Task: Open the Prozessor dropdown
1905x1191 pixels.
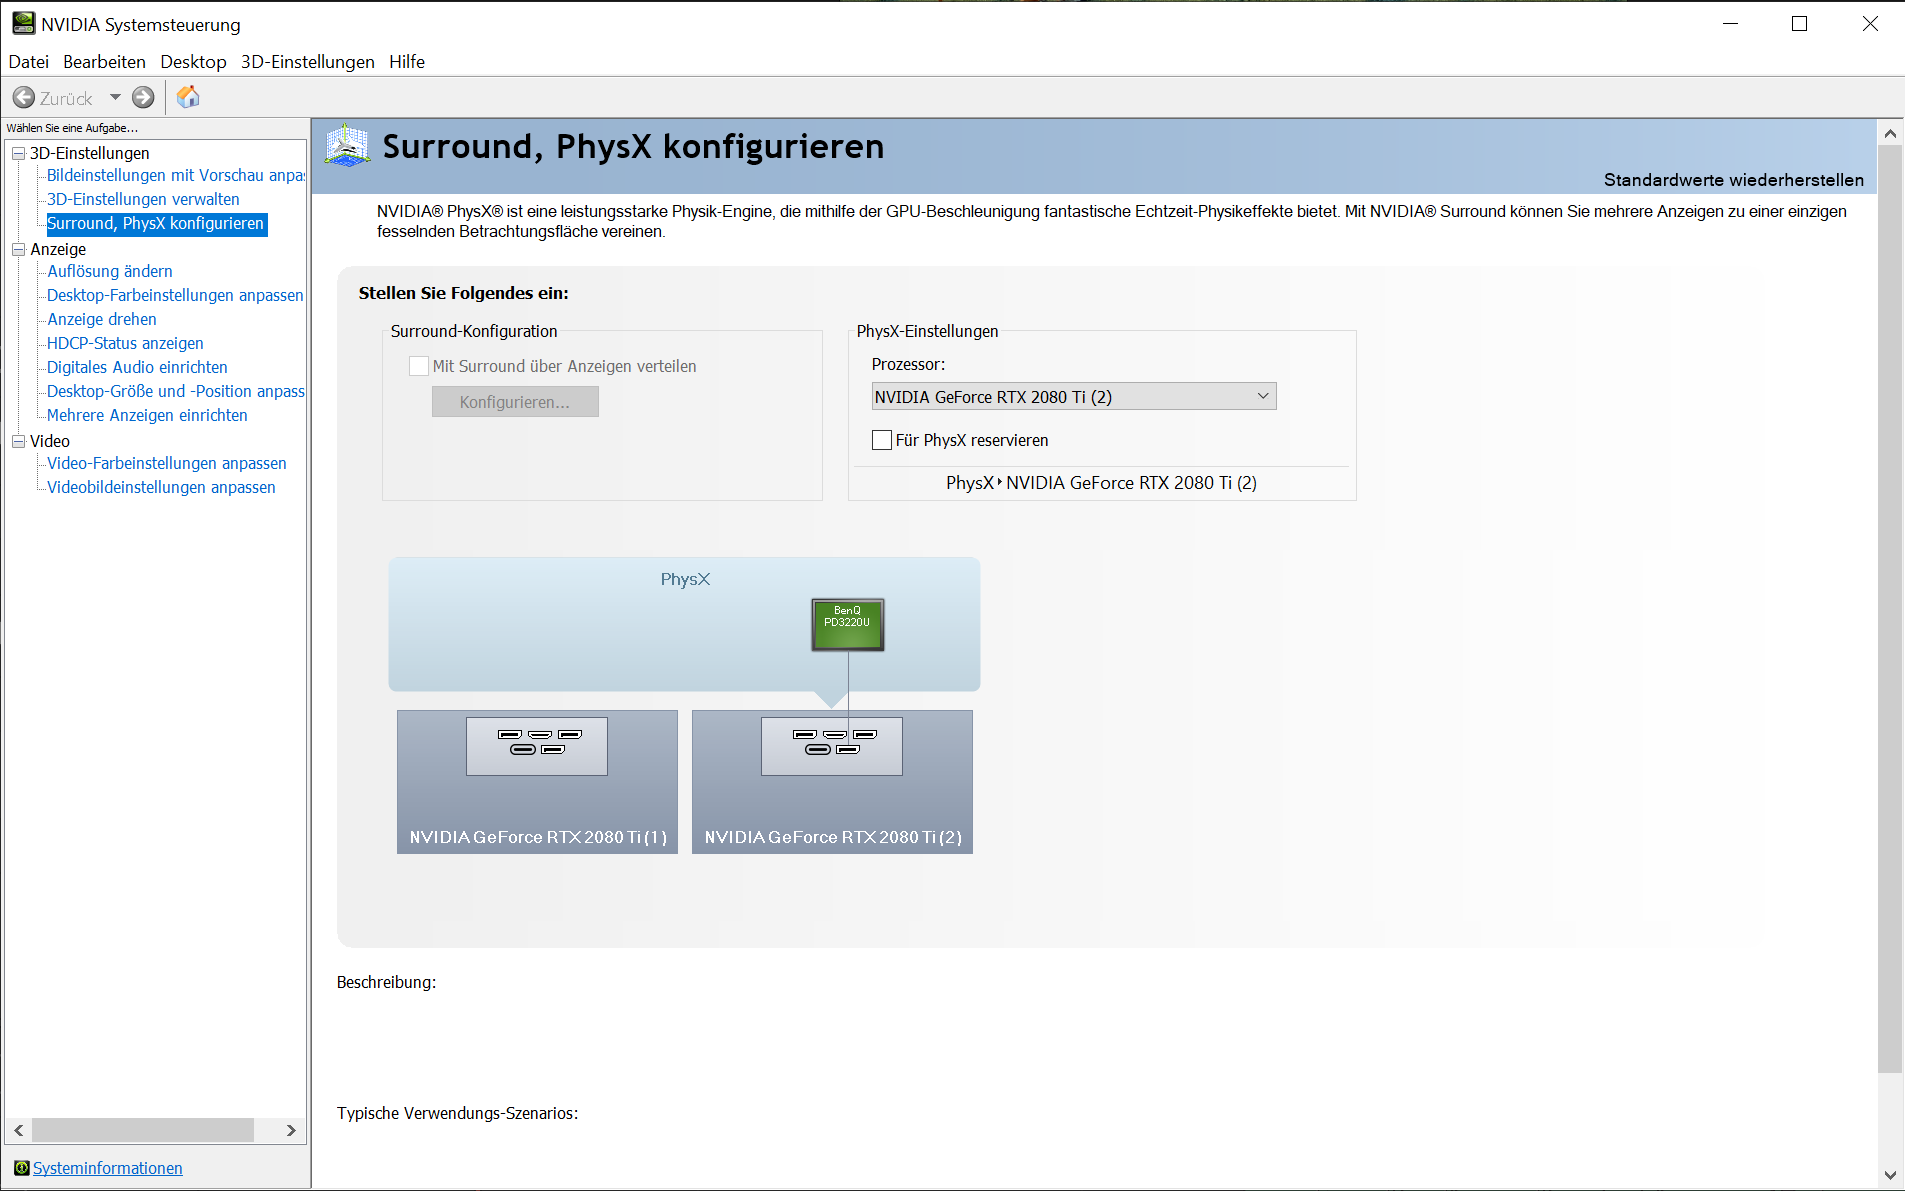Action: (x=1074, y=397)
